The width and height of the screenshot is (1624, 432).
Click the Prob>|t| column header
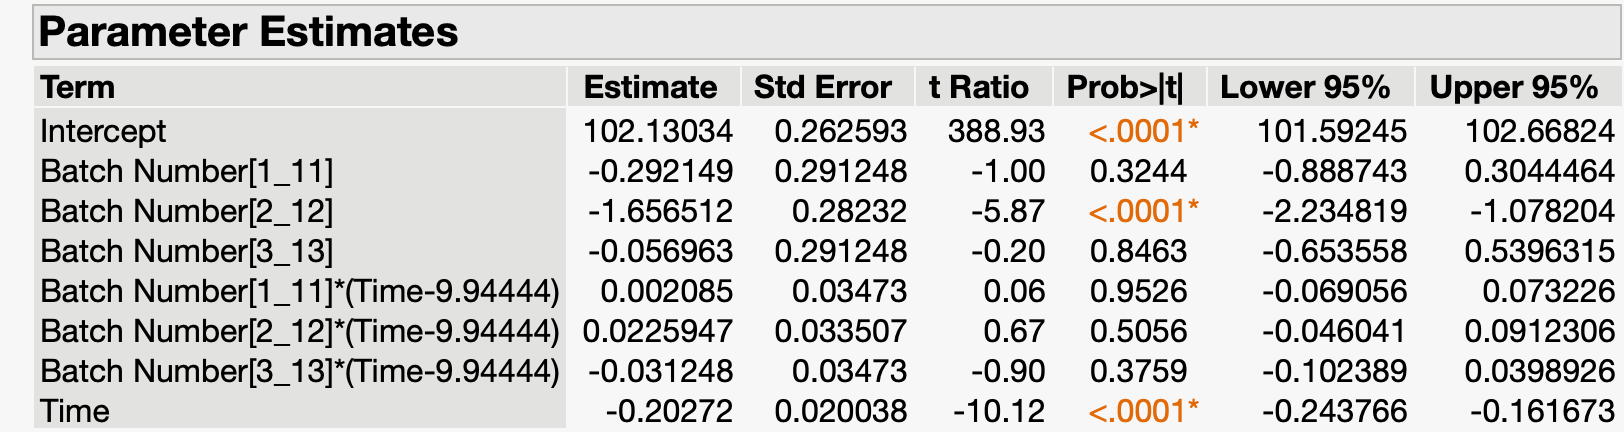pos(1125,88)
